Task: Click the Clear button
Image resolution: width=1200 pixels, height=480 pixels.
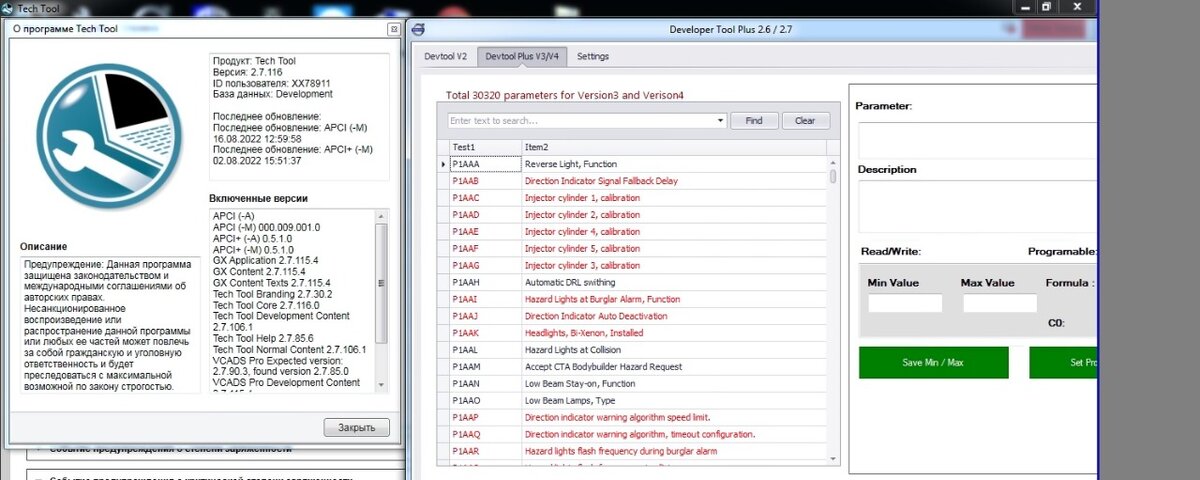Action: (x=805, y=121)
